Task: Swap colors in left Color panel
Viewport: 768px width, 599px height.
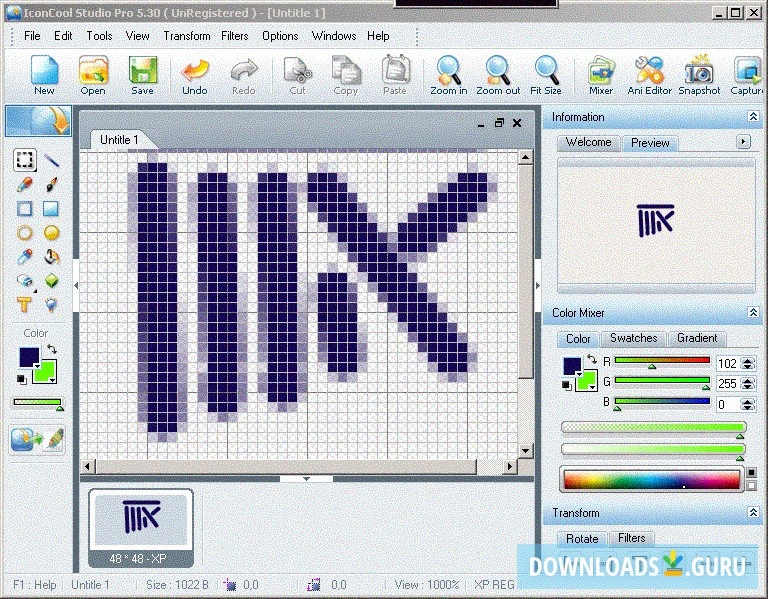Action: coord(51,349)
